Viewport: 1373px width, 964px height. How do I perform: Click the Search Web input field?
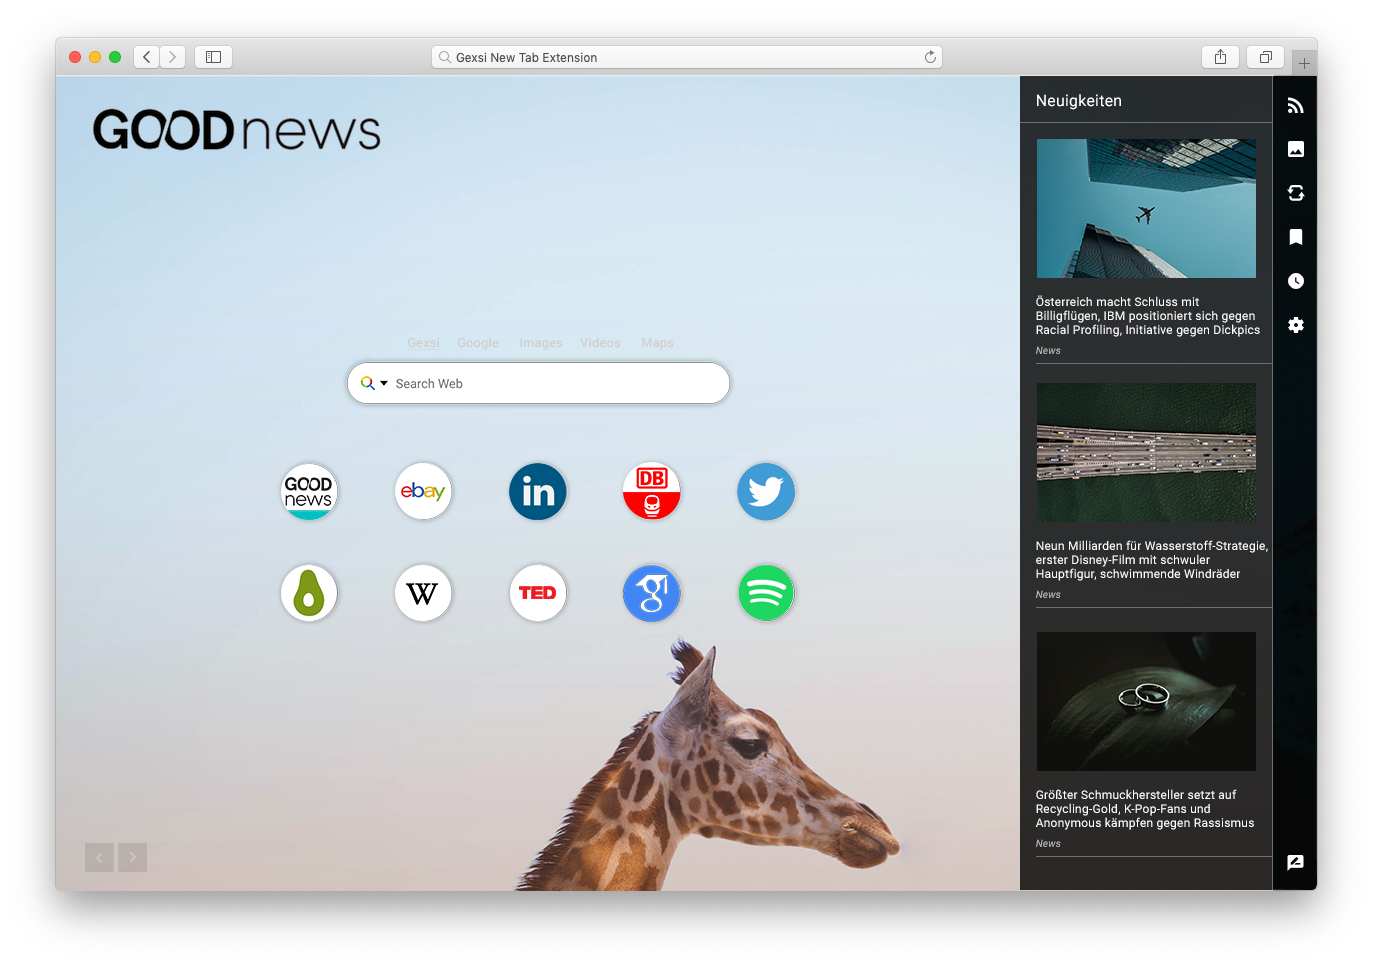538,383
